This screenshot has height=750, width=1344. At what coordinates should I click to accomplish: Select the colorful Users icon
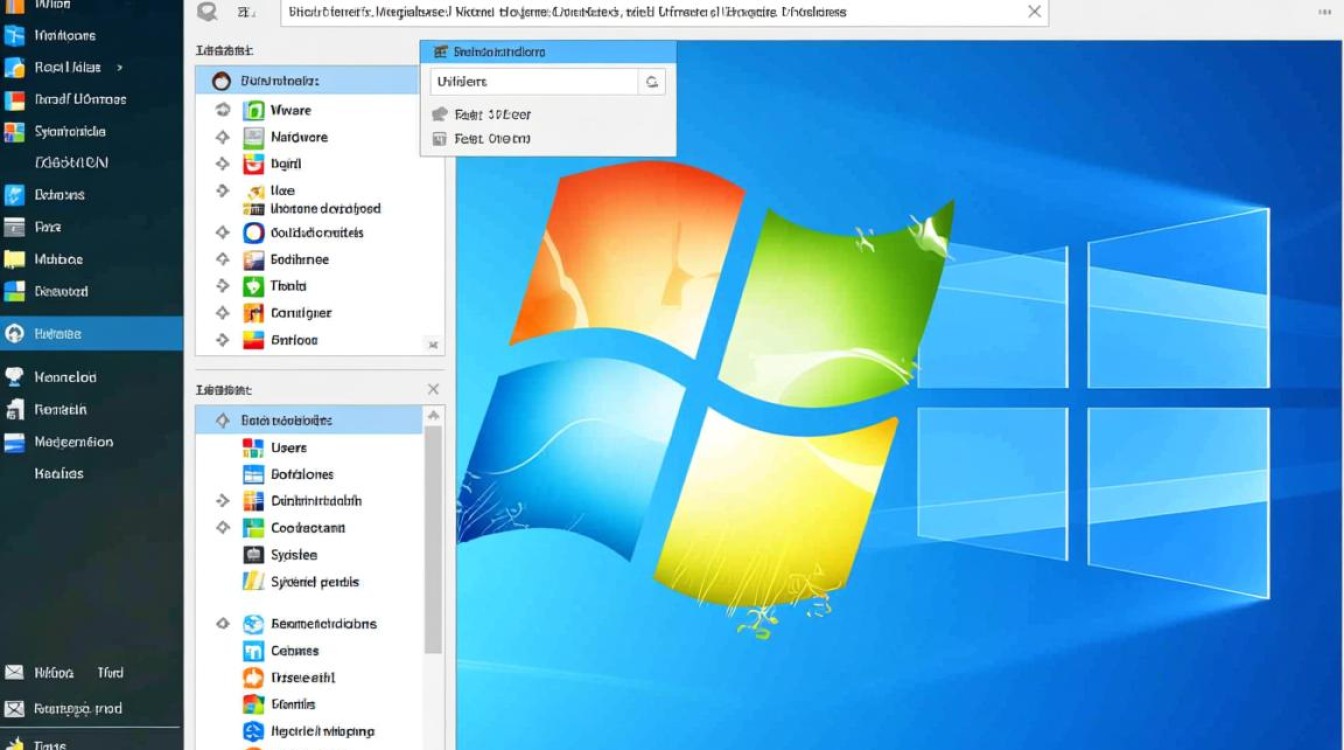(254, 448)
